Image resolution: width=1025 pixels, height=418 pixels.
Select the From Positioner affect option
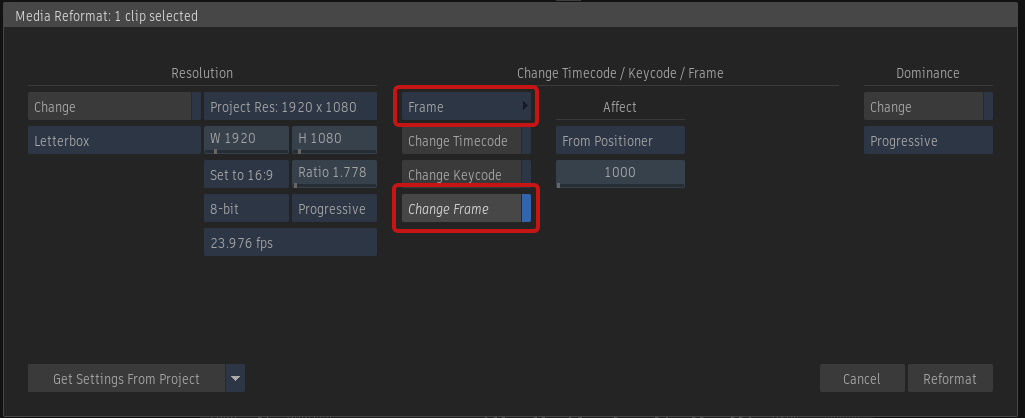click(x=620, y=141)
